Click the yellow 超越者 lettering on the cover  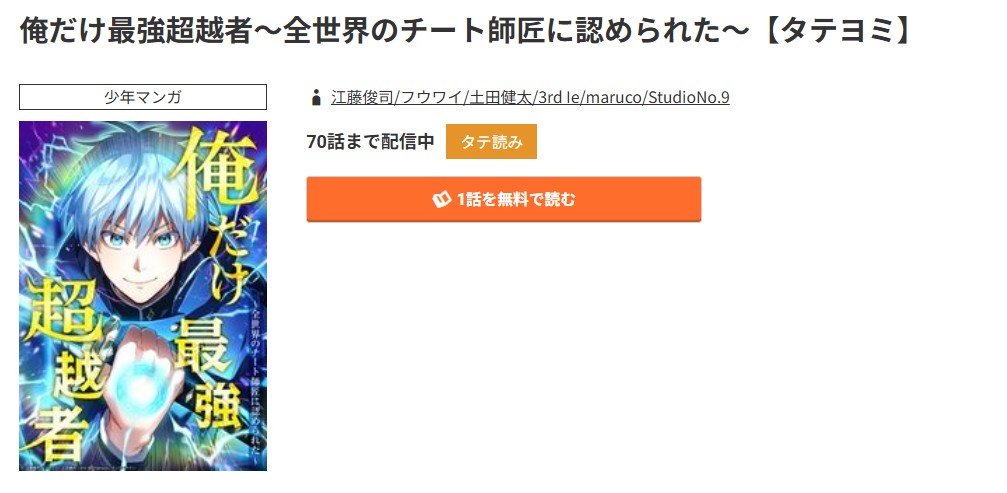(64, 372)
